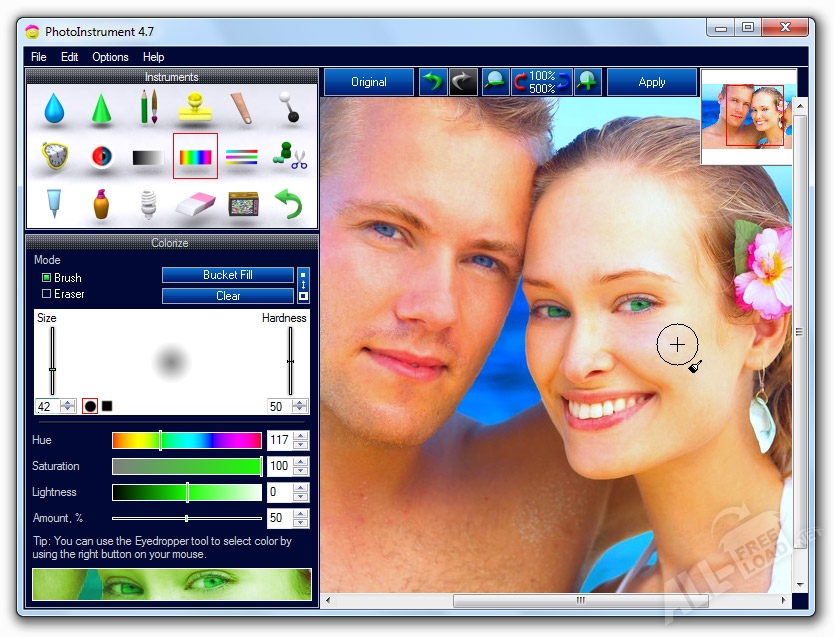
Task: Select the Red Eye removal tool
Action: (x=101, y=156)
